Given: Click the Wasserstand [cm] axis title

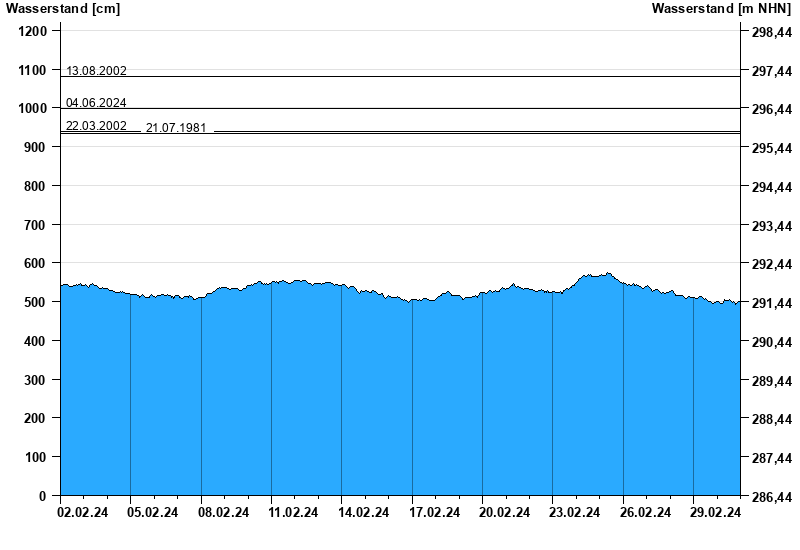Looking at the screenshot, I should pyautogui.click(x=63, y=9).
